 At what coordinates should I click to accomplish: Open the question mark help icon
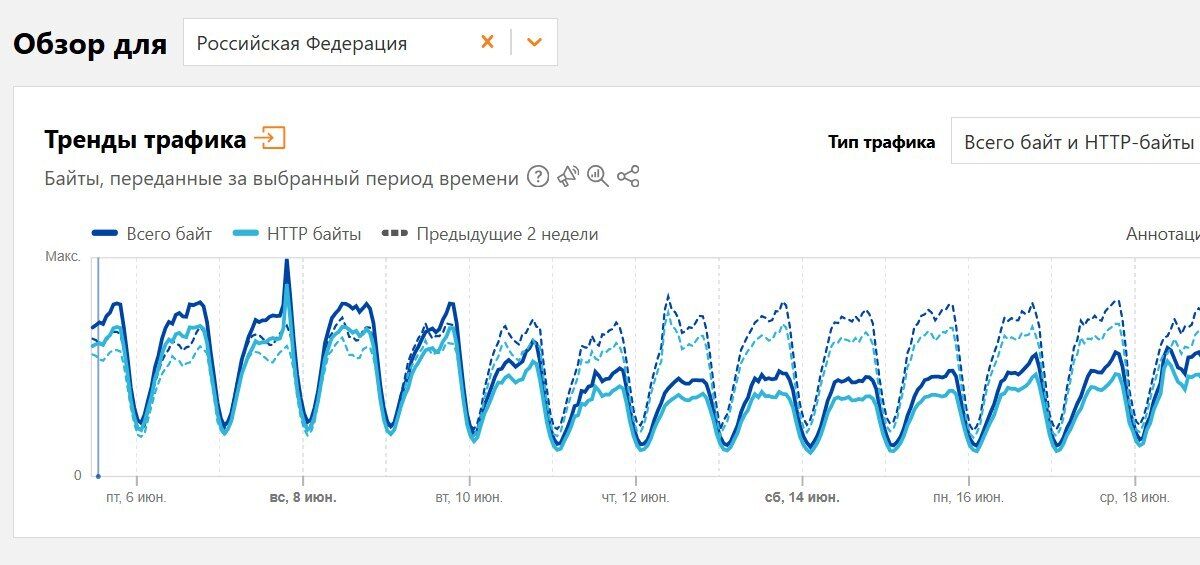[538, 177]
